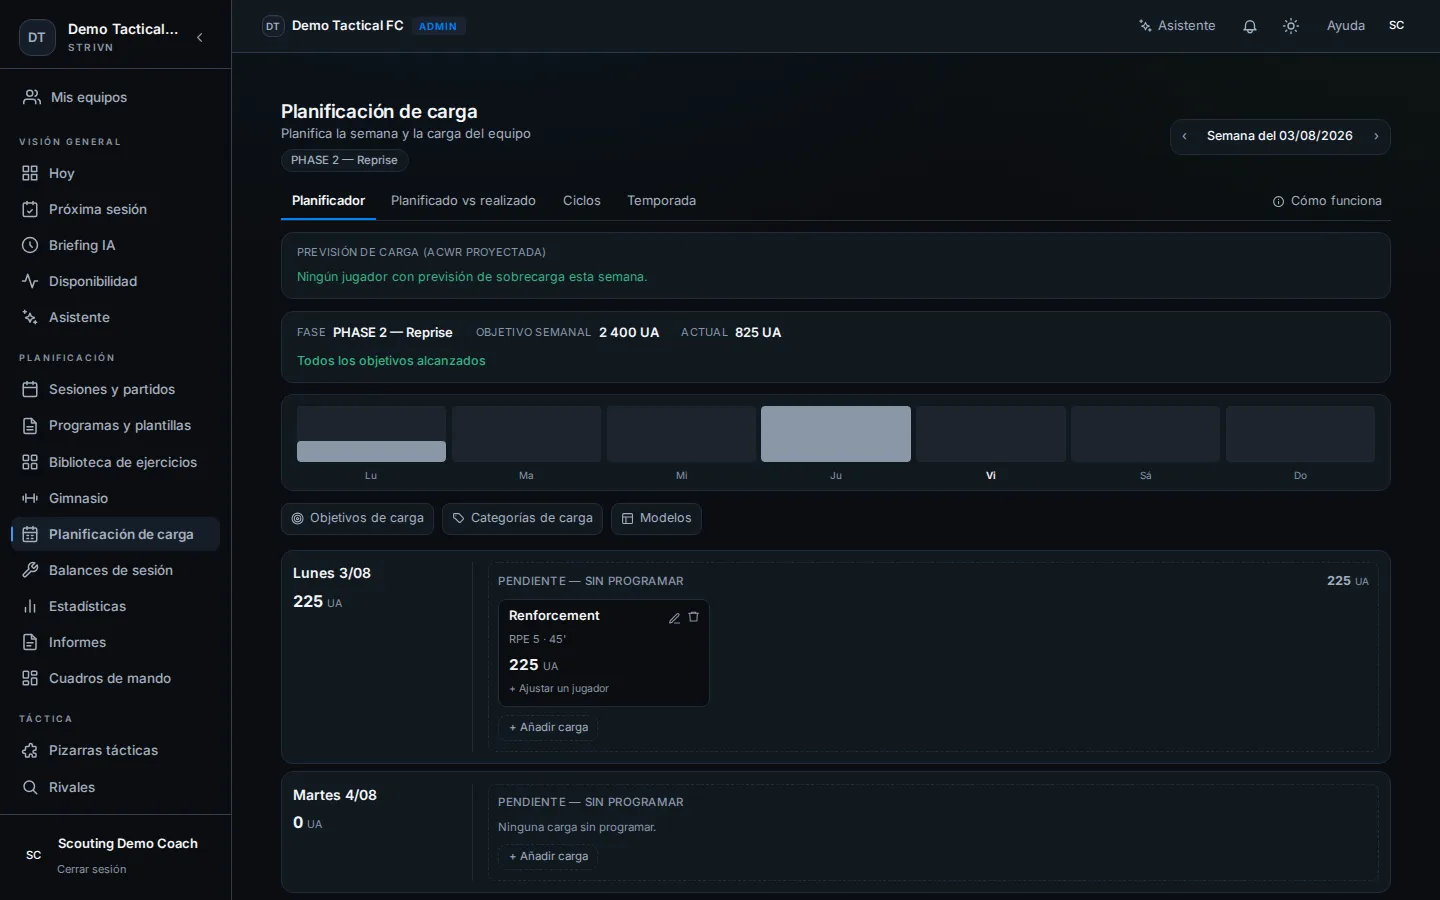1440x900 pixels.
Task: Open Cómo funciona help link
Action: 1327,201
